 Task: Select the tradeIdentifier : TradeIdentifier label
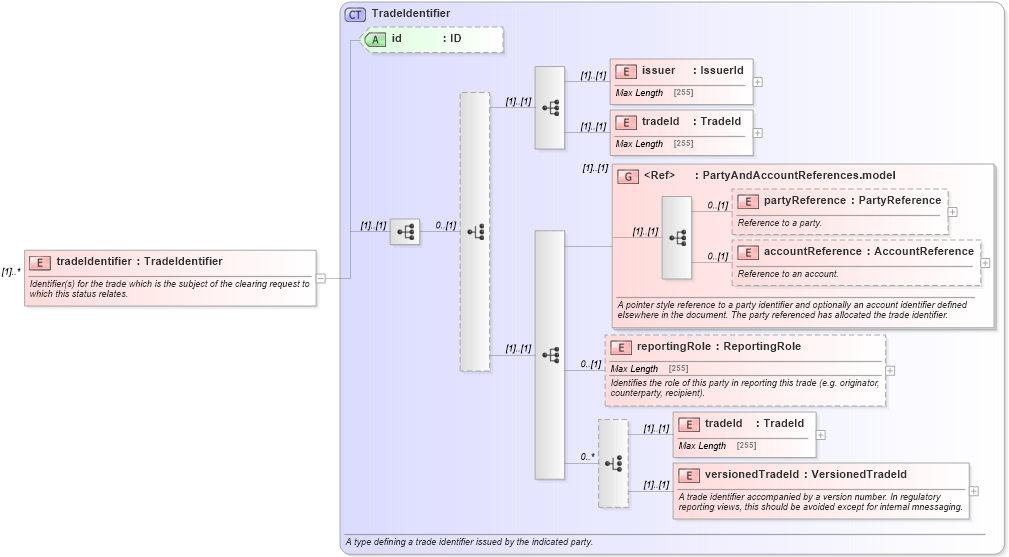pos(140,261)
